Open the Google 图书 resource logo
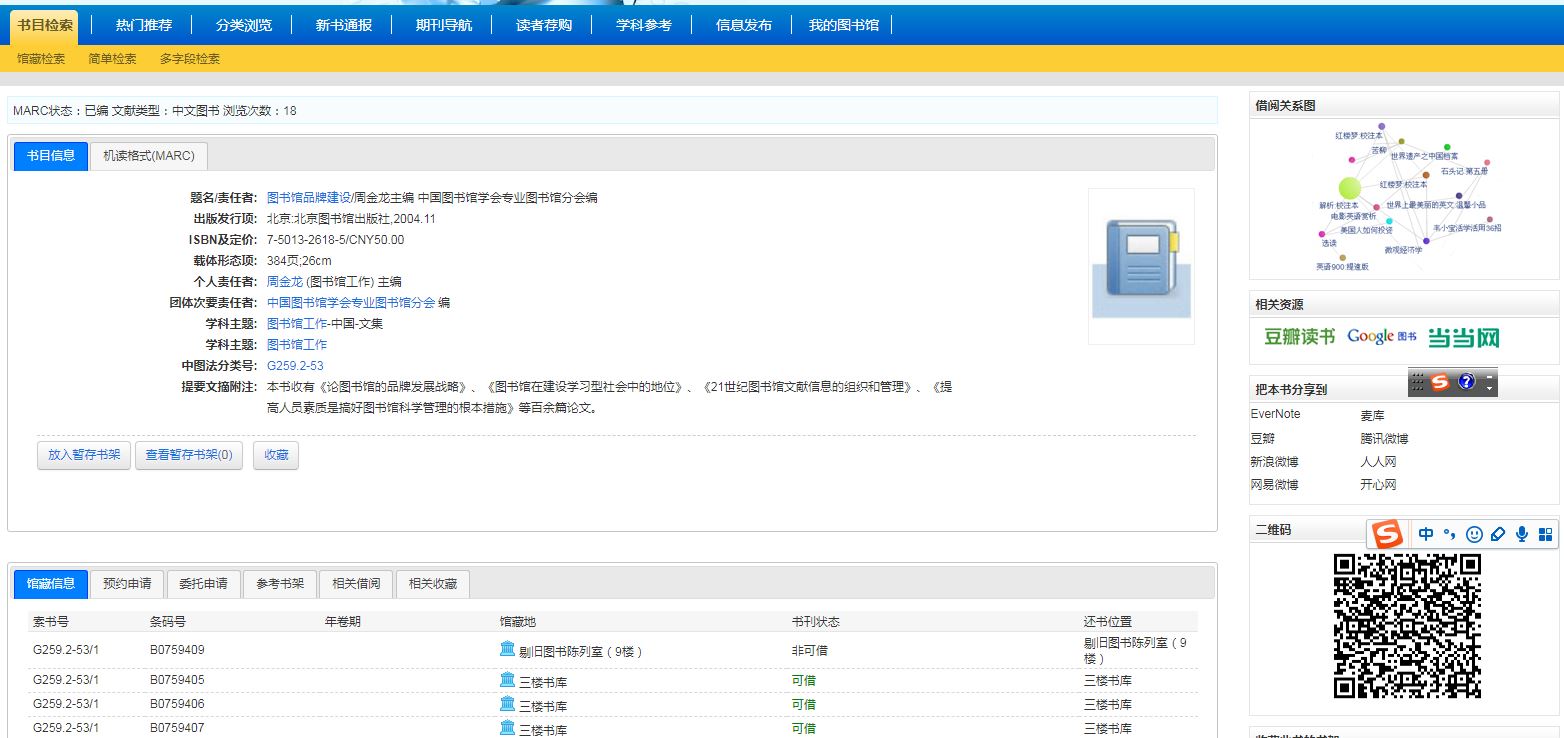This screenshot has width=1564, height=738. (x=1382, y=337)
